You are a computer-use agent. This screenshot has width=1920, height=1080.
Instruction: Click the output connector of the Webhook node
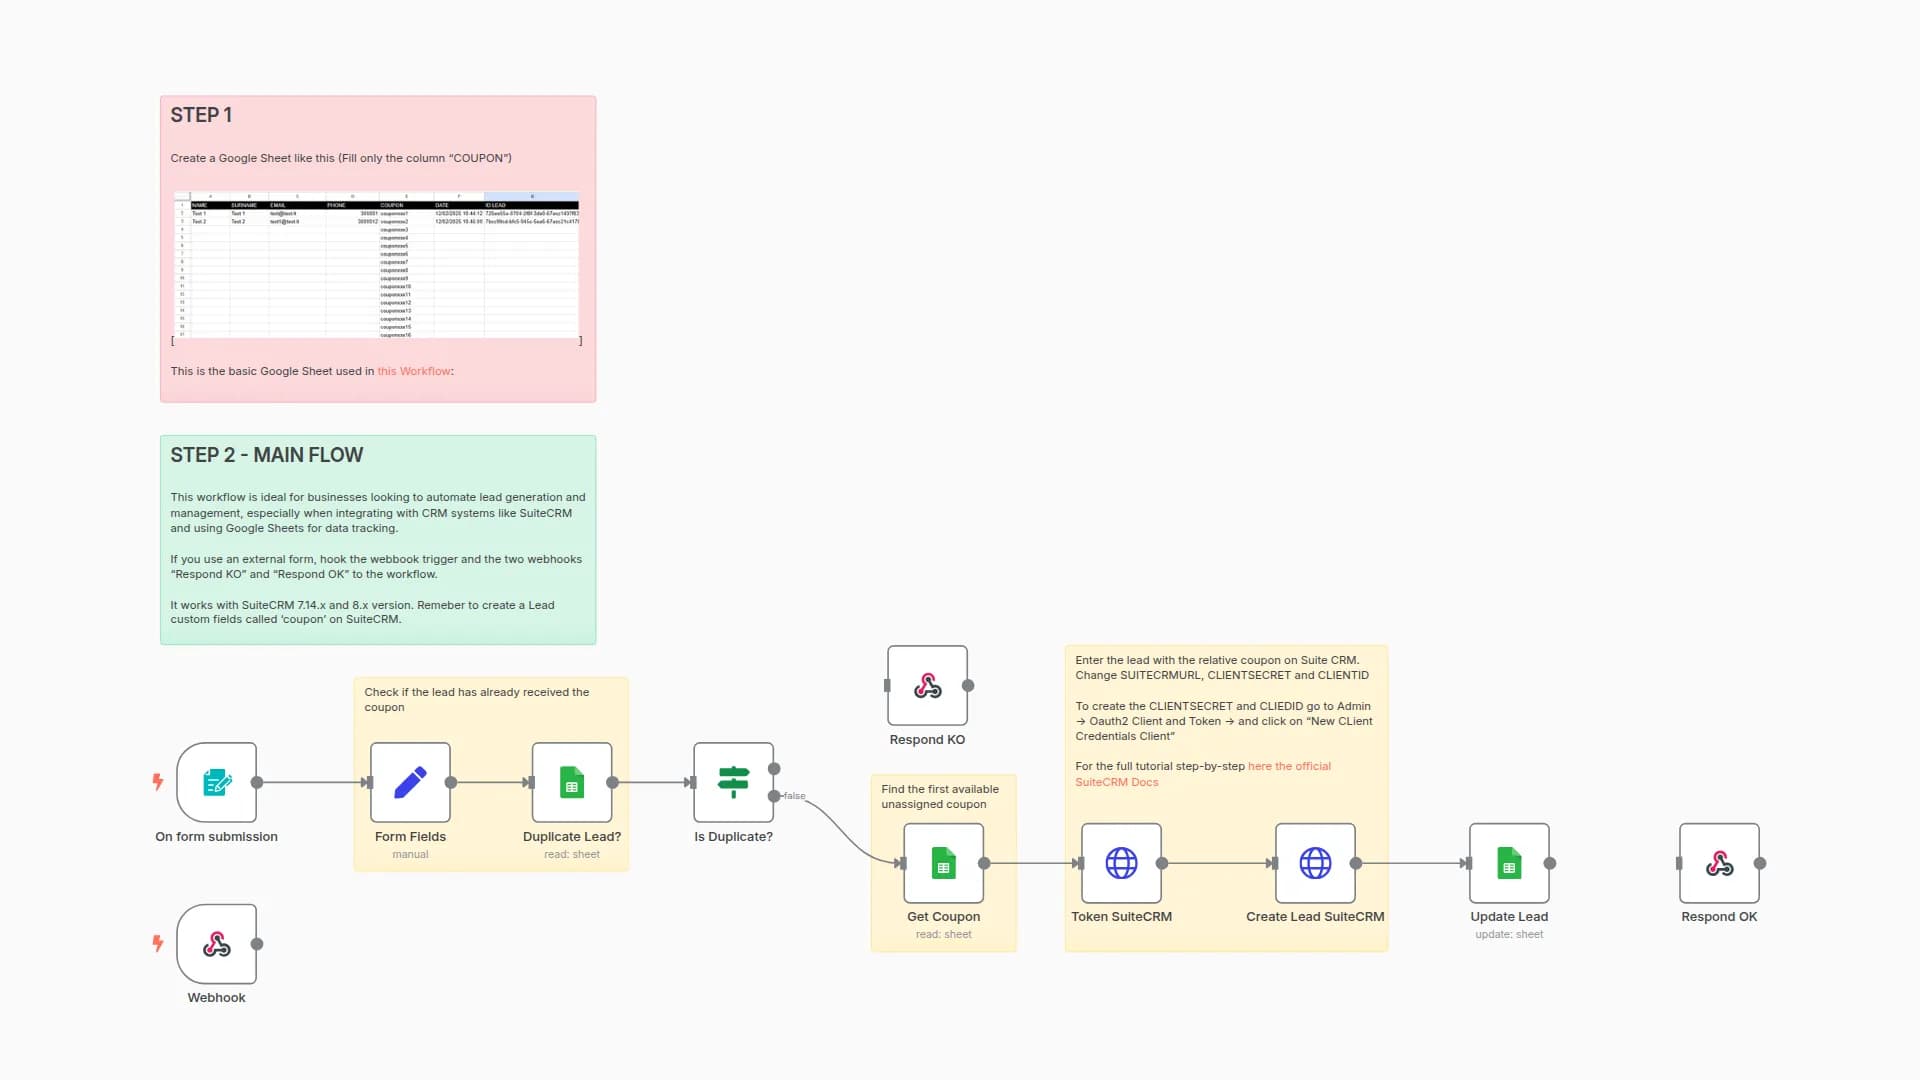click(x=257, y=944)
